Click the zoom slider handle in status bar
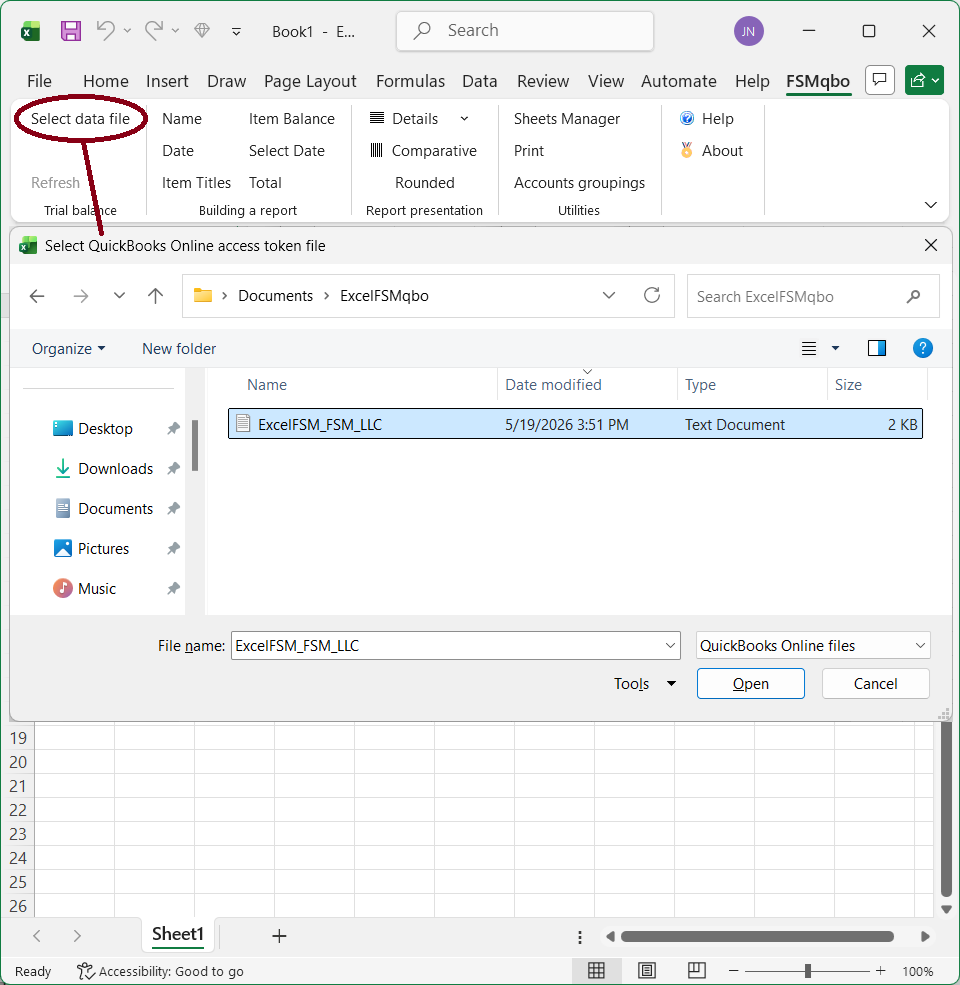The height and width of the screenshot is (985, 960). (x=808, y=971)
